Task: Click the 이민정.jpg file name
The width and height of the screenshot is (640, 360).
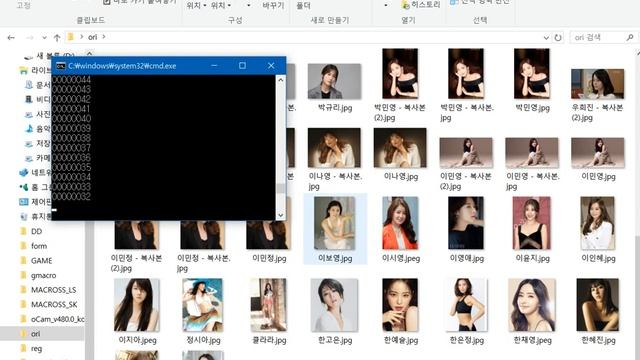Action: [269, 258]
